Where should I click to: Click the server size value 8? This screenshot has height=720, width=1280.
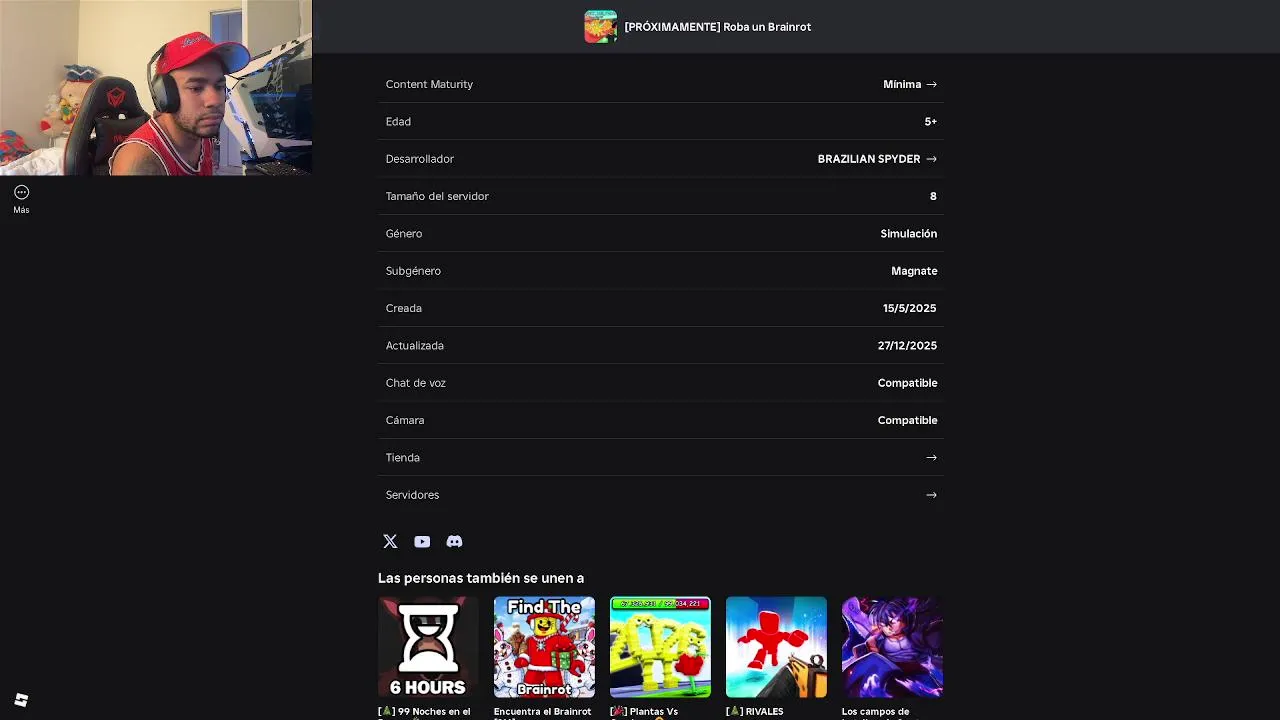933,196
